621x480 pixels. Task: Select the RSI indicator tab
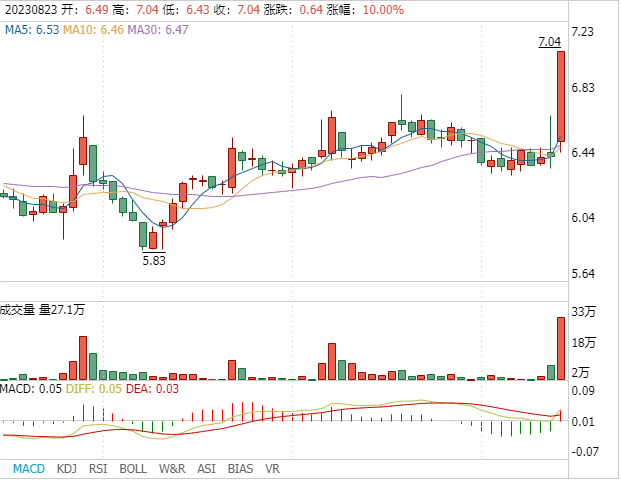point(98,469)
